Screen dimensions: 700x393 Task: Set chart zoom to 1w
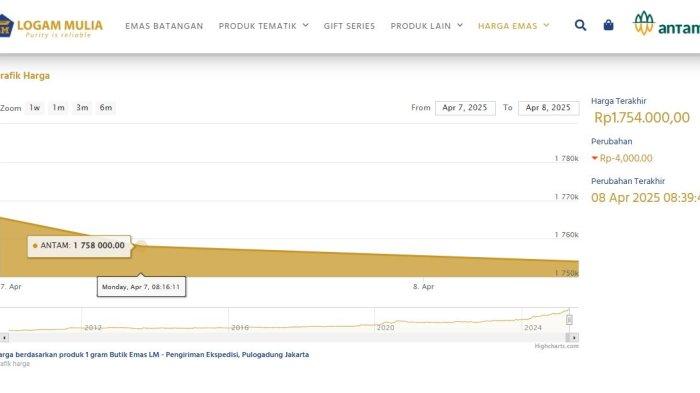pos(35,108)
